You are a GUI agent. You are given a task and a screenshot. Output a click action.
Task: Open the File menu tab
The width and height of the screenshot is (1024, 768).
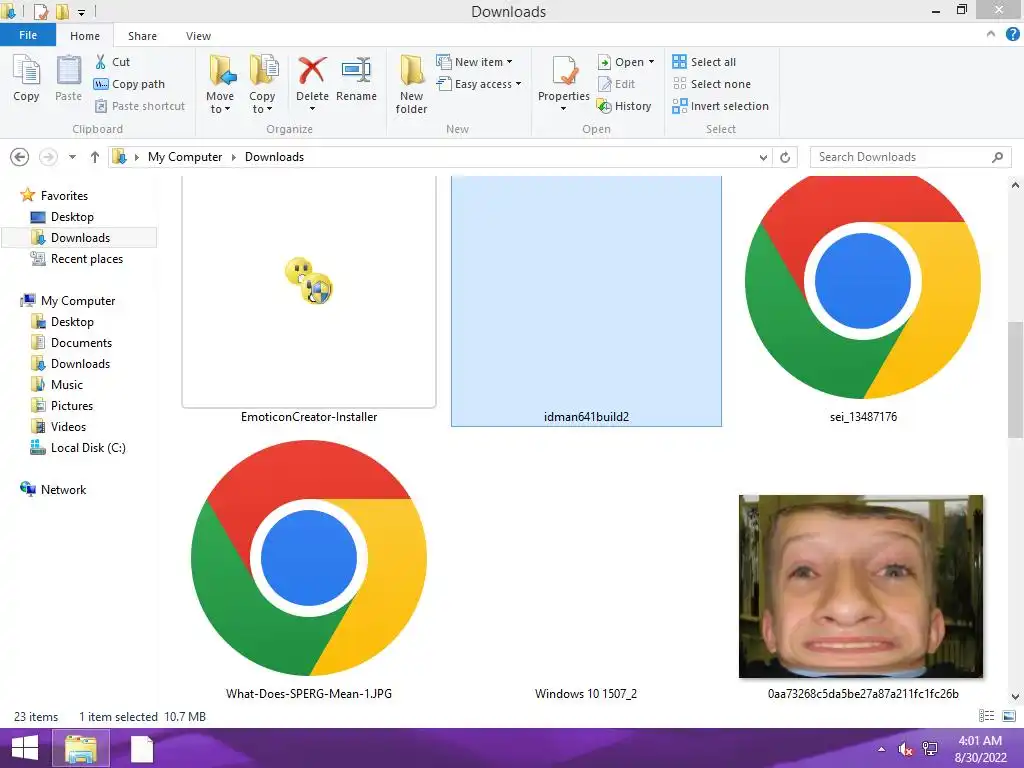tap(28, 35)
